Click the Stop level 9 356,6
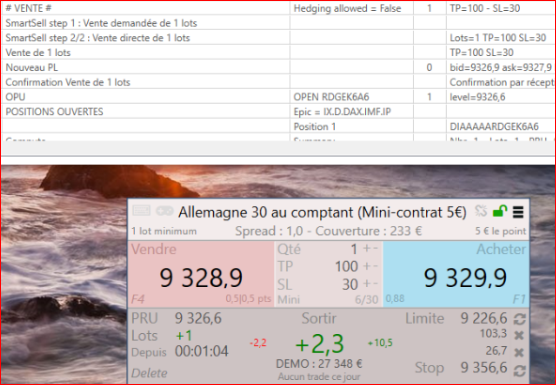Screen dimensions: 556x385 click(484, 368)
